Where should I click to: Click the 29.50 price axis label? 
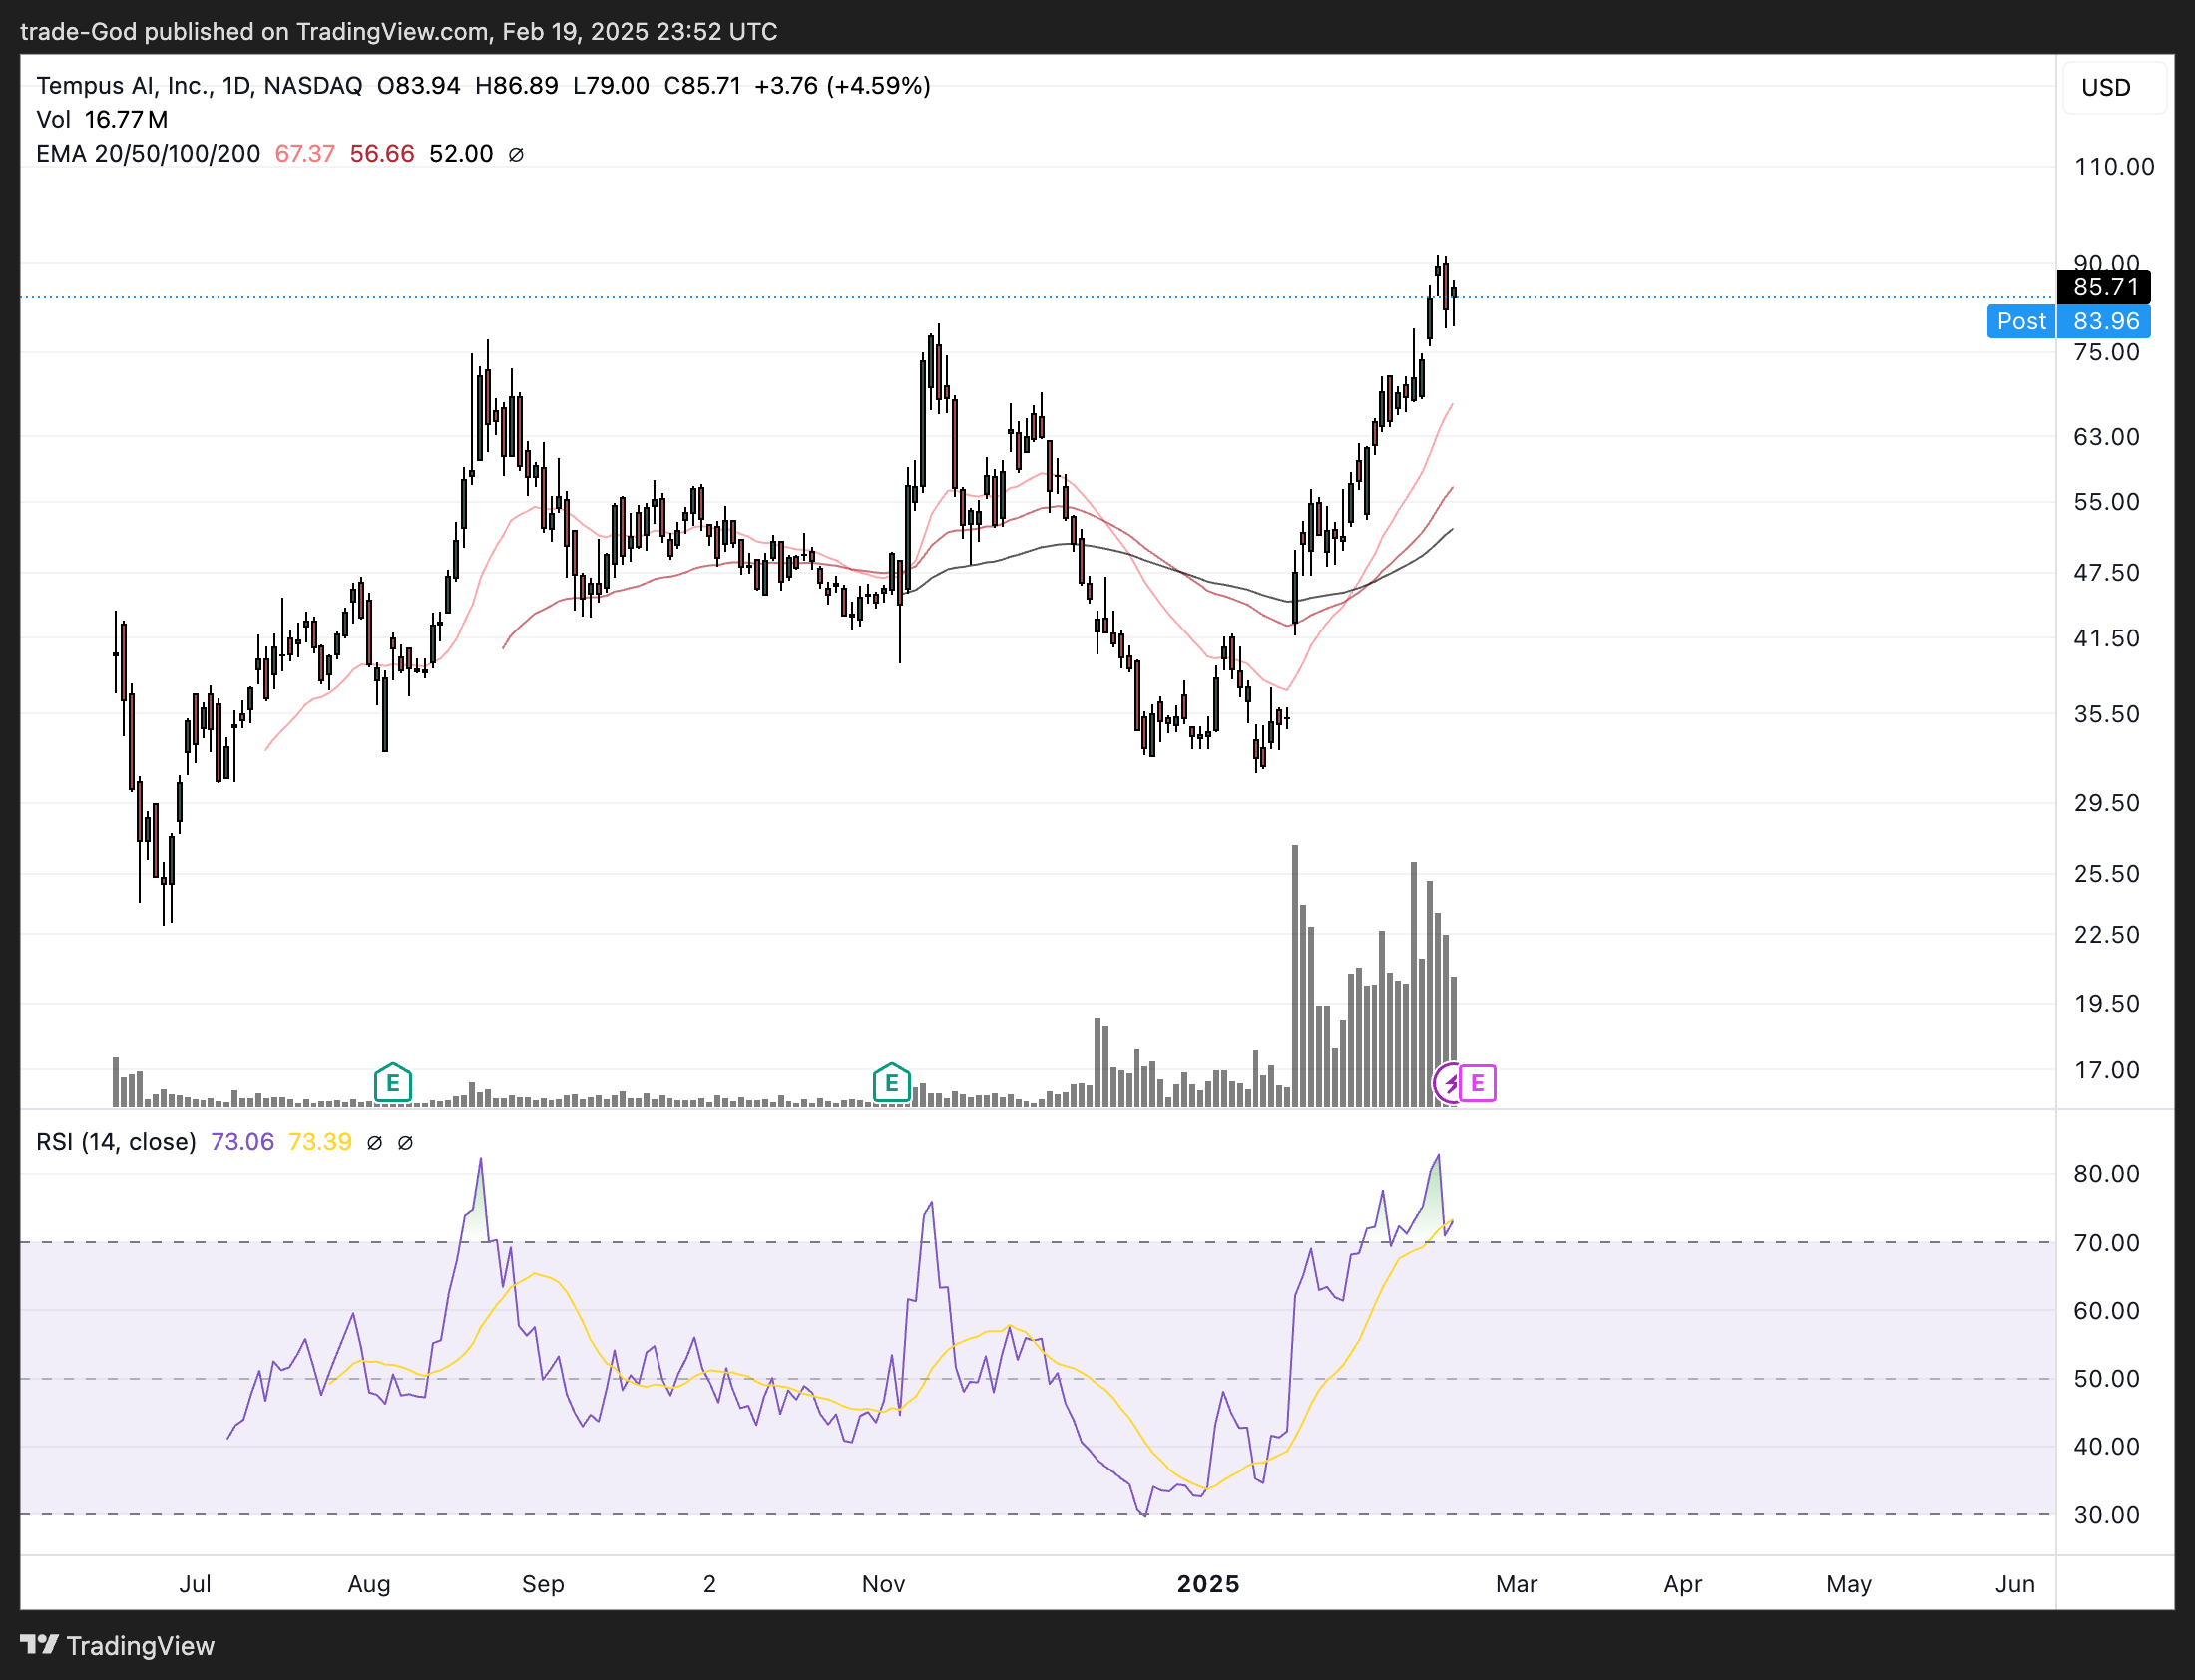pyautogui.click(x=2107, y=803)
